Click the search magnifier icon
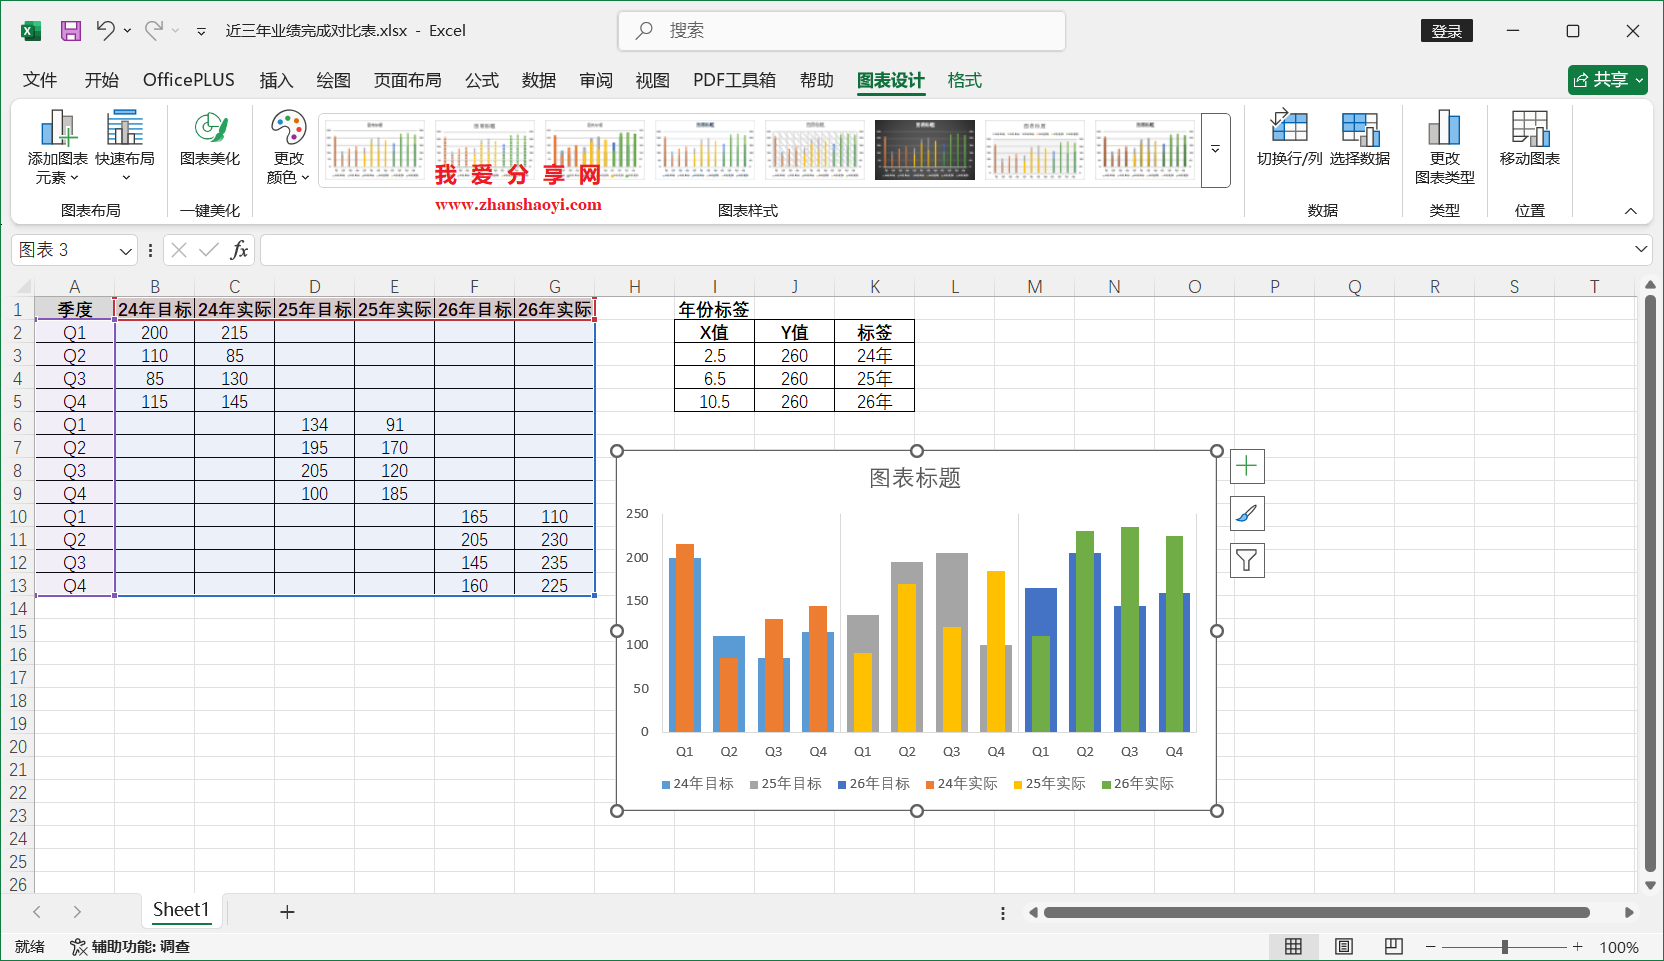1664x961 pixels. pyautogui.click(x=645, y=31)
